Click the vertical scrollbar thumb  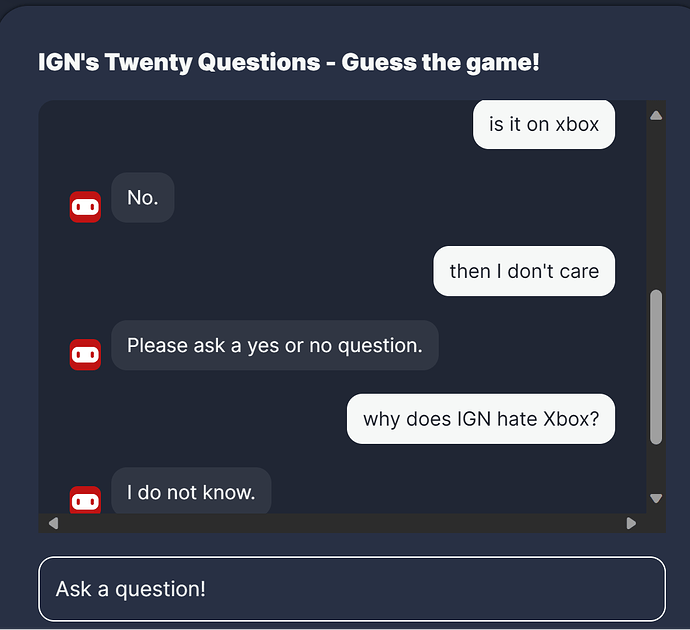(656, 367)
